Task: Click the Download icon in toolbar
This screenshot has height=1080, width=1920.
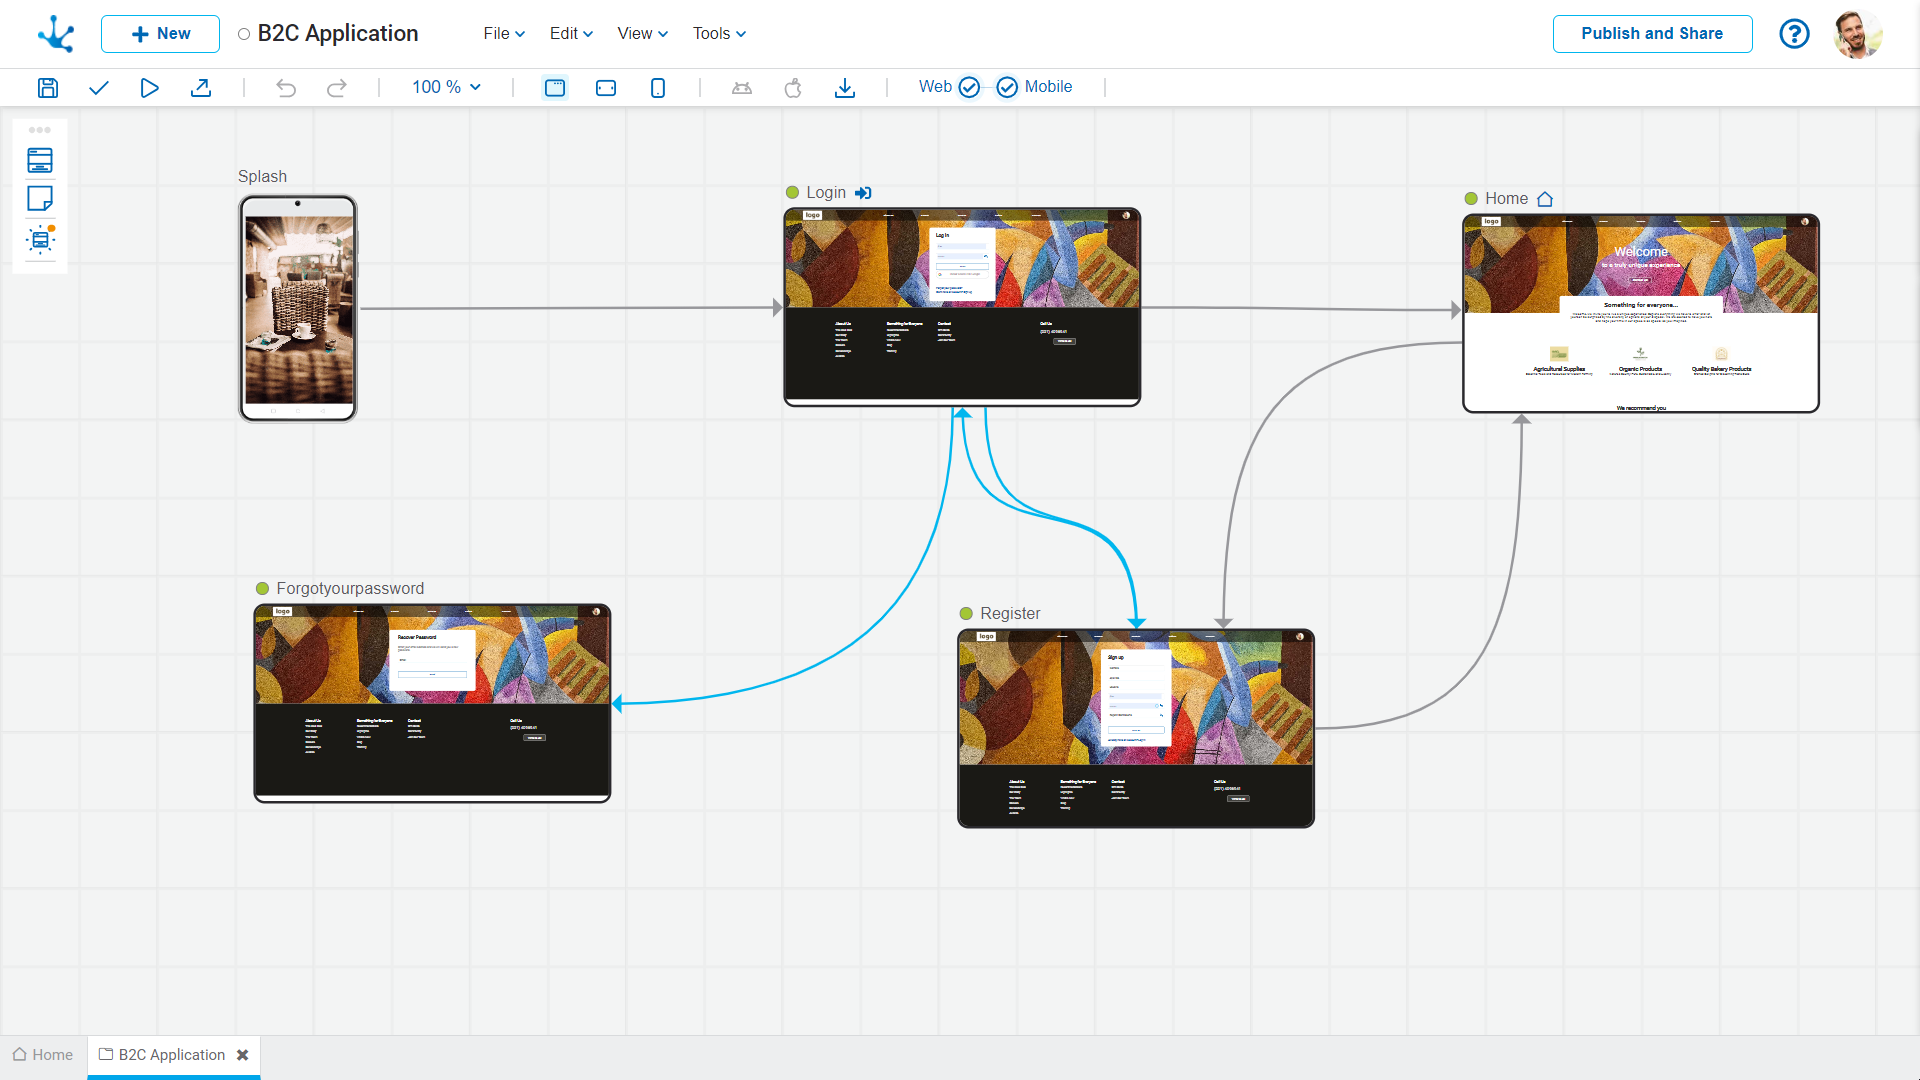Action: coord(845,88)
